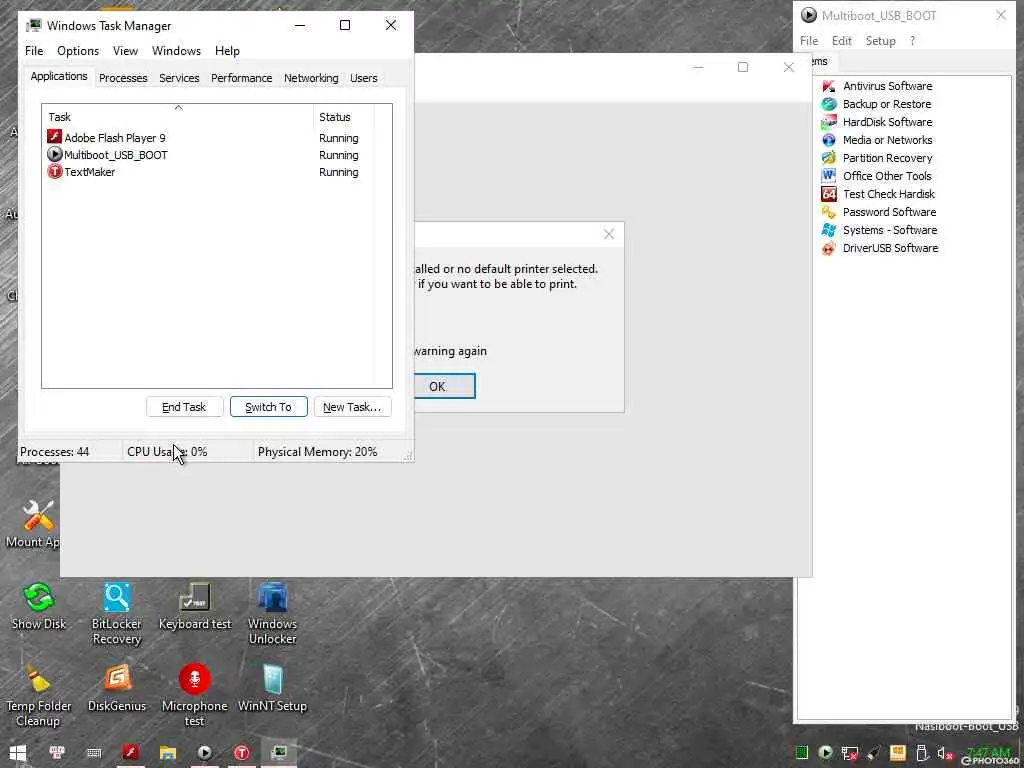Click the Switch To button
Viewport: 1024px width, 768px height.
(x=268, y=407)
